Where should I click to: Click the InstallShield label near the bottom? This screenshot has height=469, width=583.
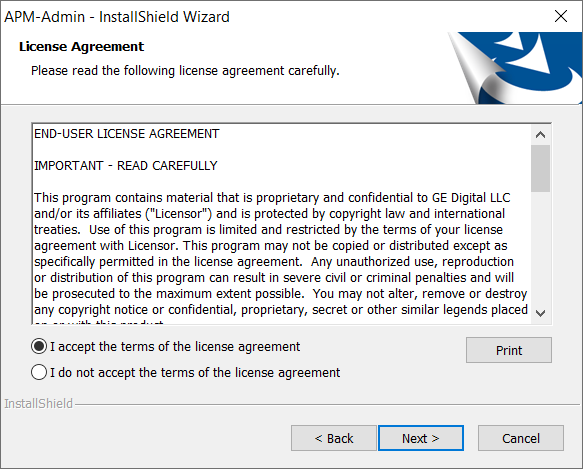(x=38, y=404)
